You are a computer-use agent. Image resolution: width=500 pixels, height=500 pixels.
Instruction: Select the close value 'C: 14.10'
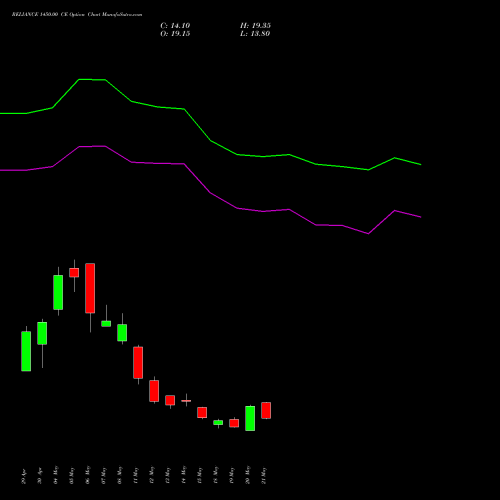[175, 26]
